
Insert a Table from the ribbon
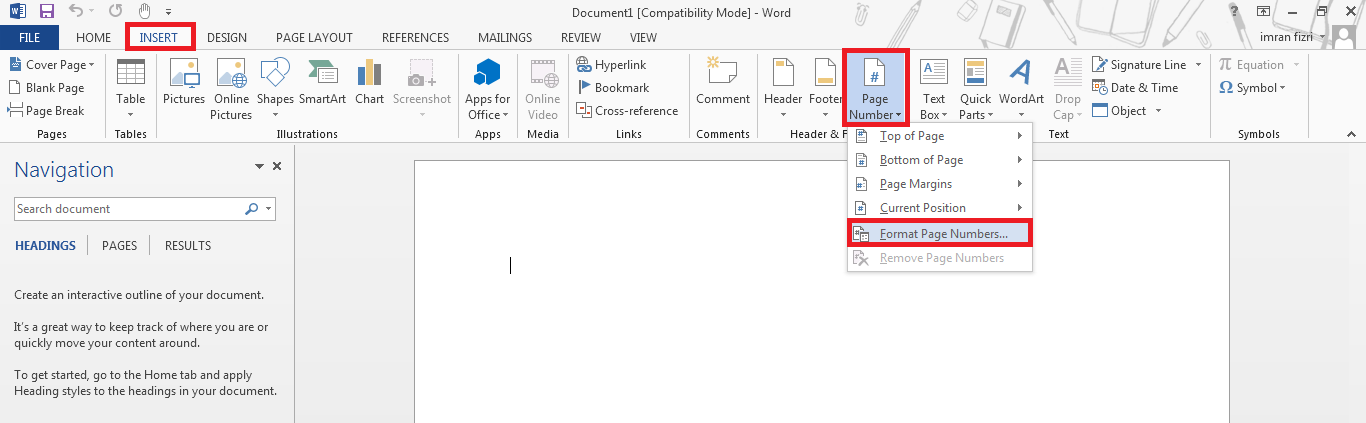(131, 90)
